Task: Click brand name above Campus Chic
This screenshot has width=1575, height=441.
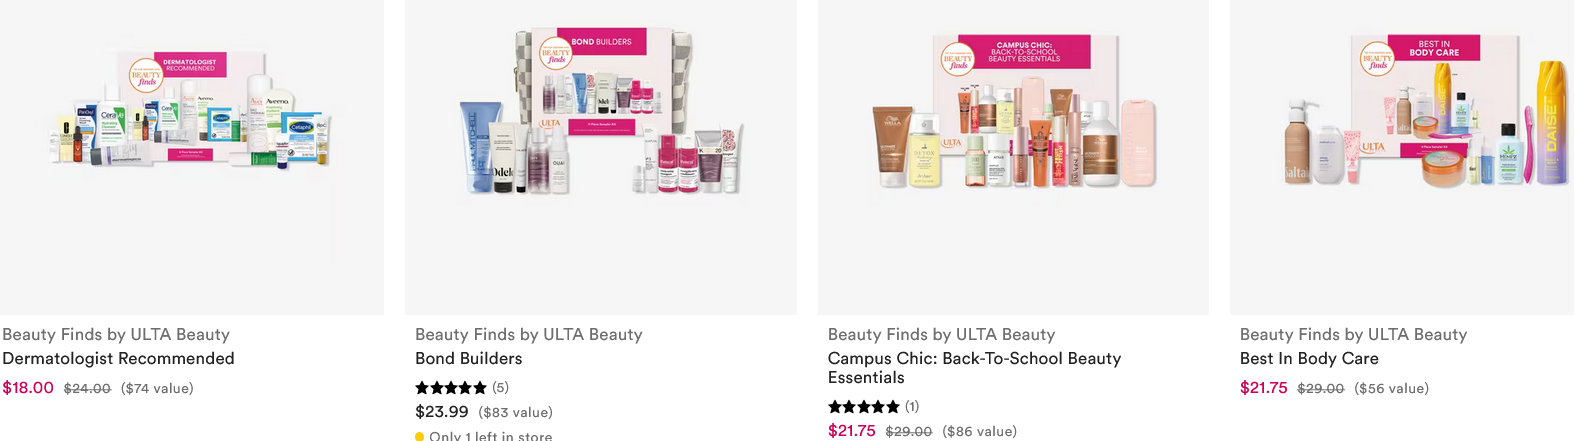Action: tap(941, 334)
